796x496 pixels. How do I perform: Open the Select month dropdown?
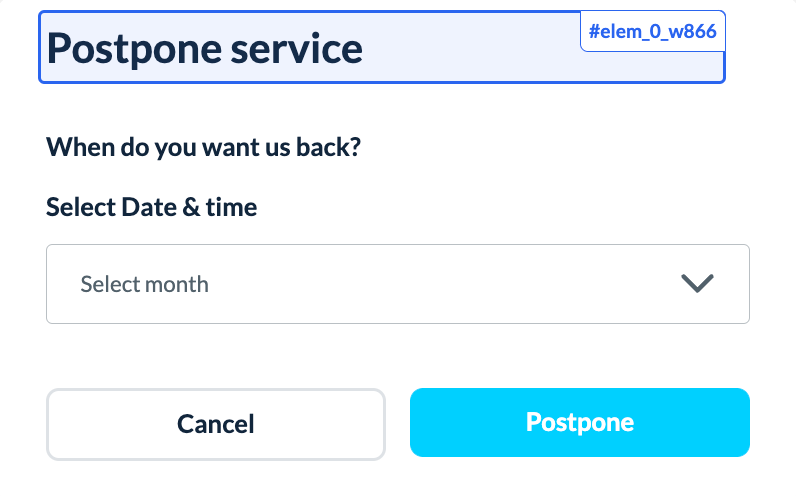coord(397,284)
